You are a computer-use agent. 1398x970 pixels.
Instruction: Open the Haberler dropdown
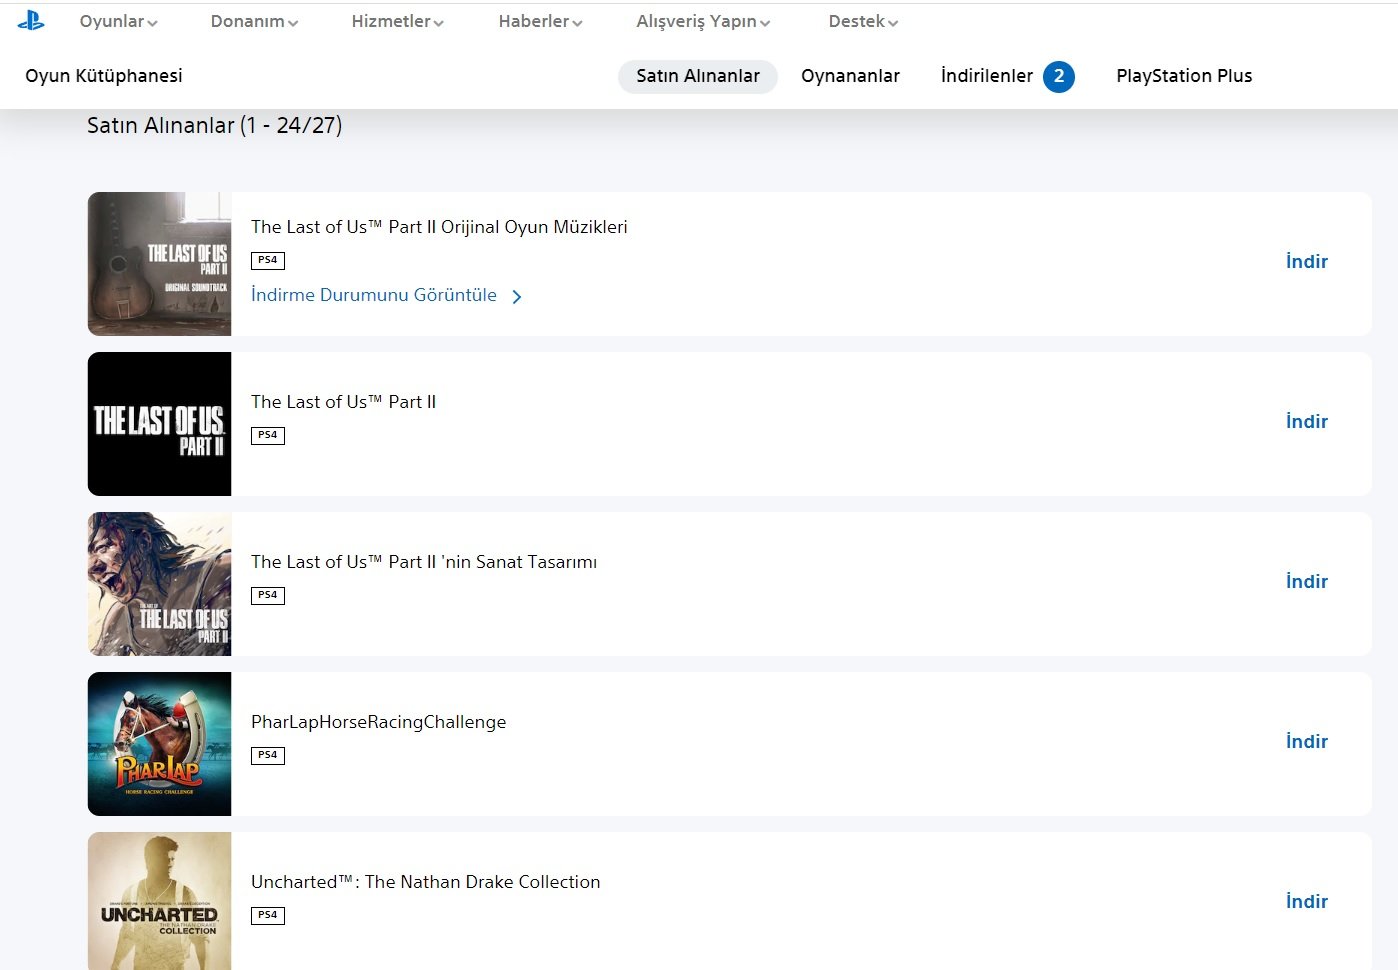click(540, 21)
